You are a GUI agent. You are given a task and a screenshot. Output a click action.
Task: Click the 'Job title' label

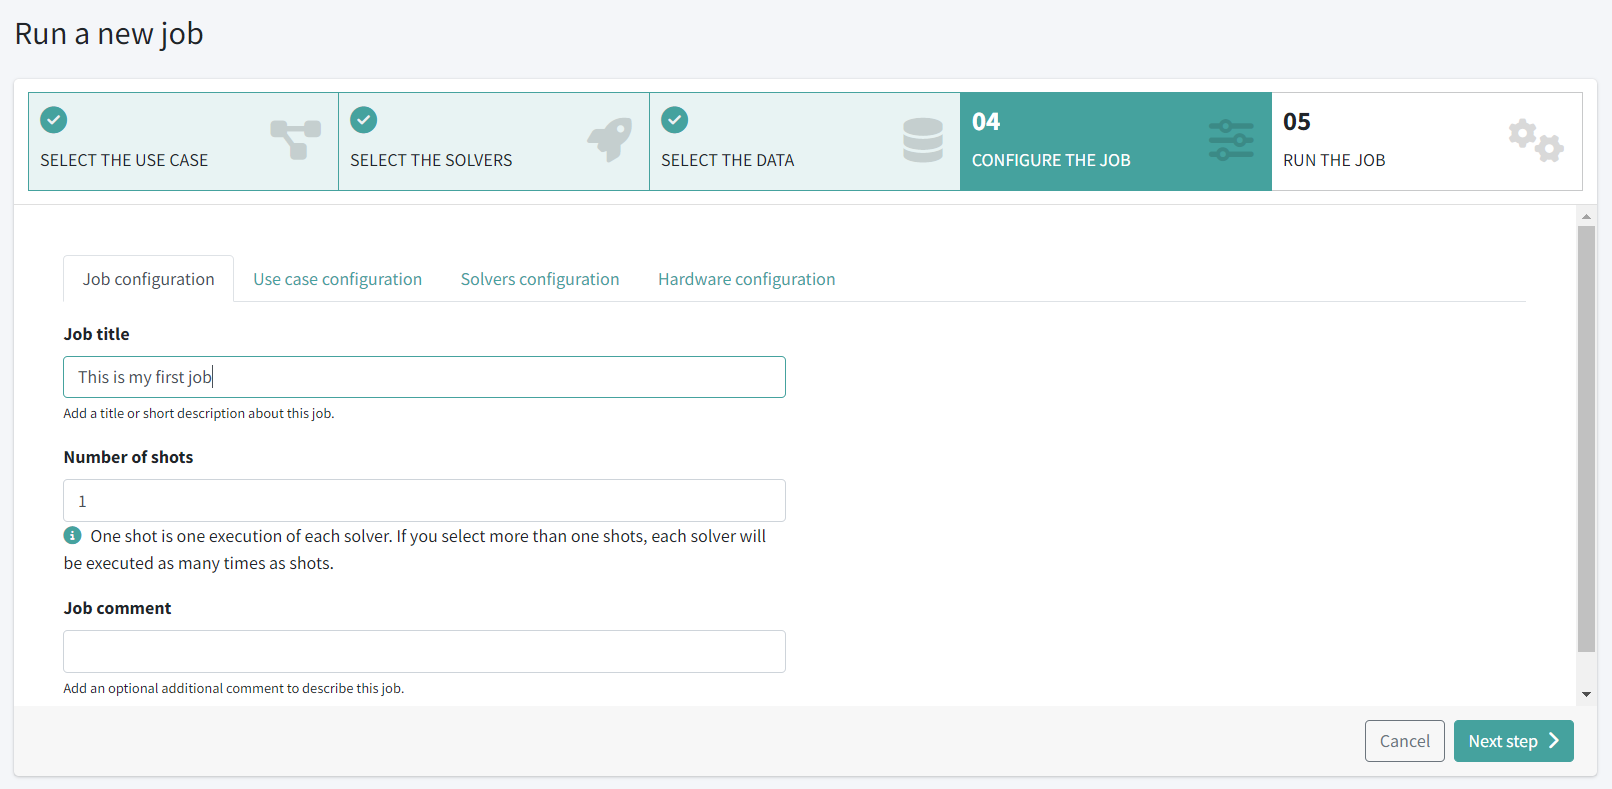(97, 334)
